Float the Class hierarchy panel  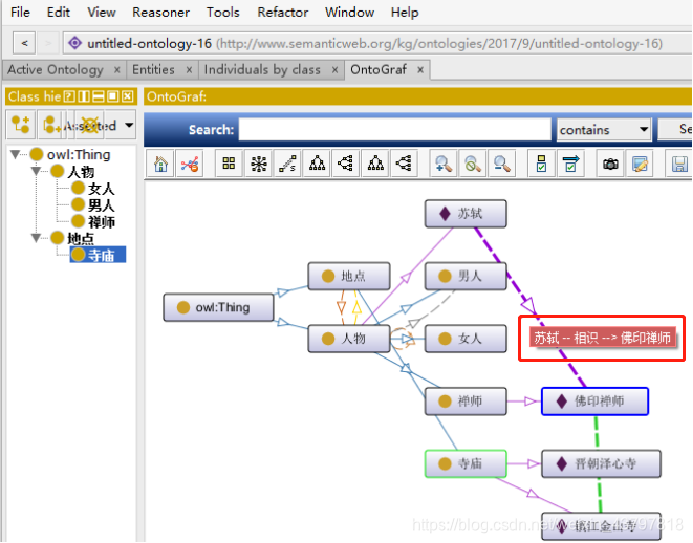113,96
